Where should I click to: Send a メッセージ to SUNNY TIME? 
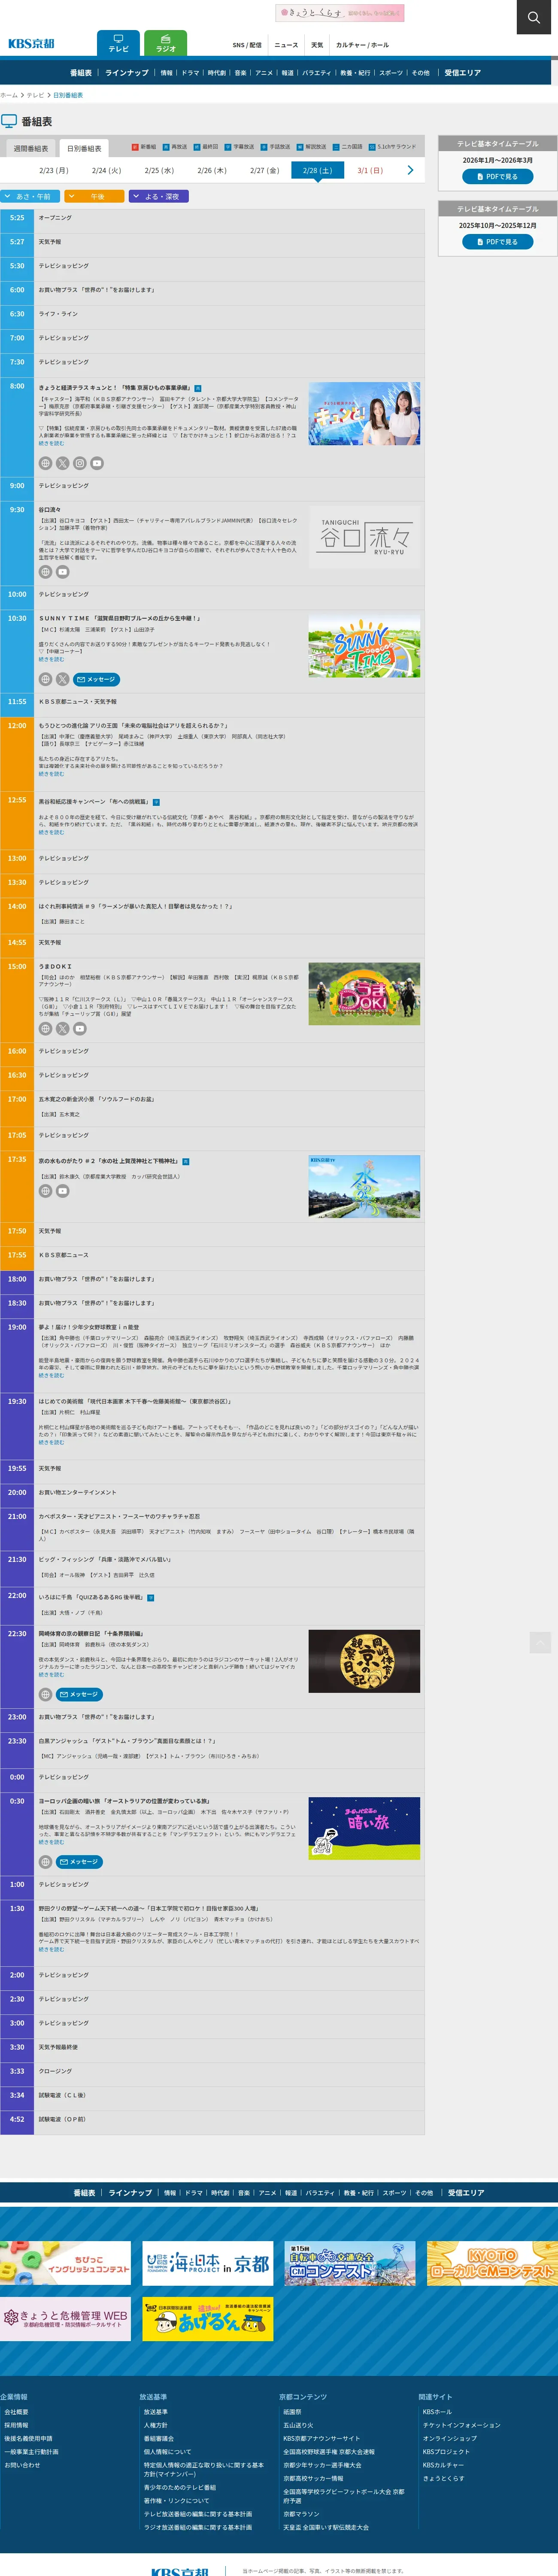[x=97, y=679]
